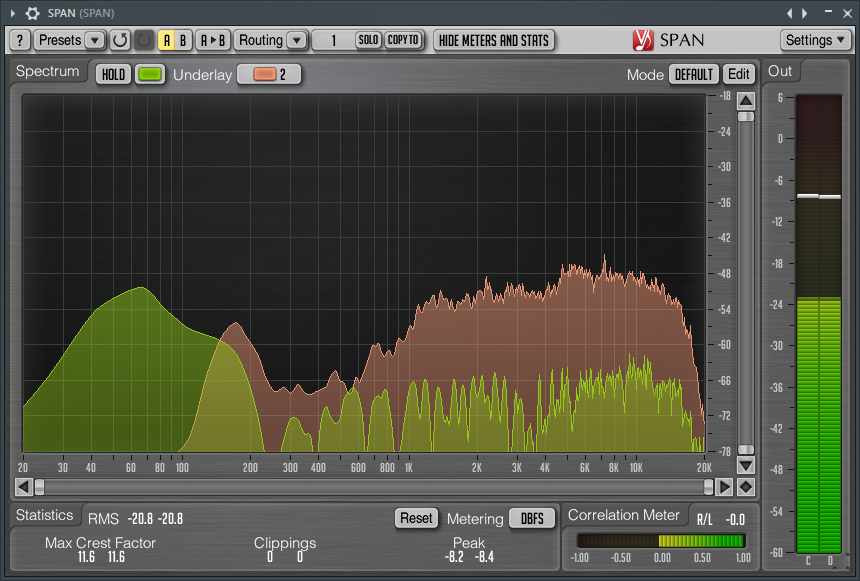Click the mode Edit button
The width and height of the screenshot is (860, 581).
739,74
